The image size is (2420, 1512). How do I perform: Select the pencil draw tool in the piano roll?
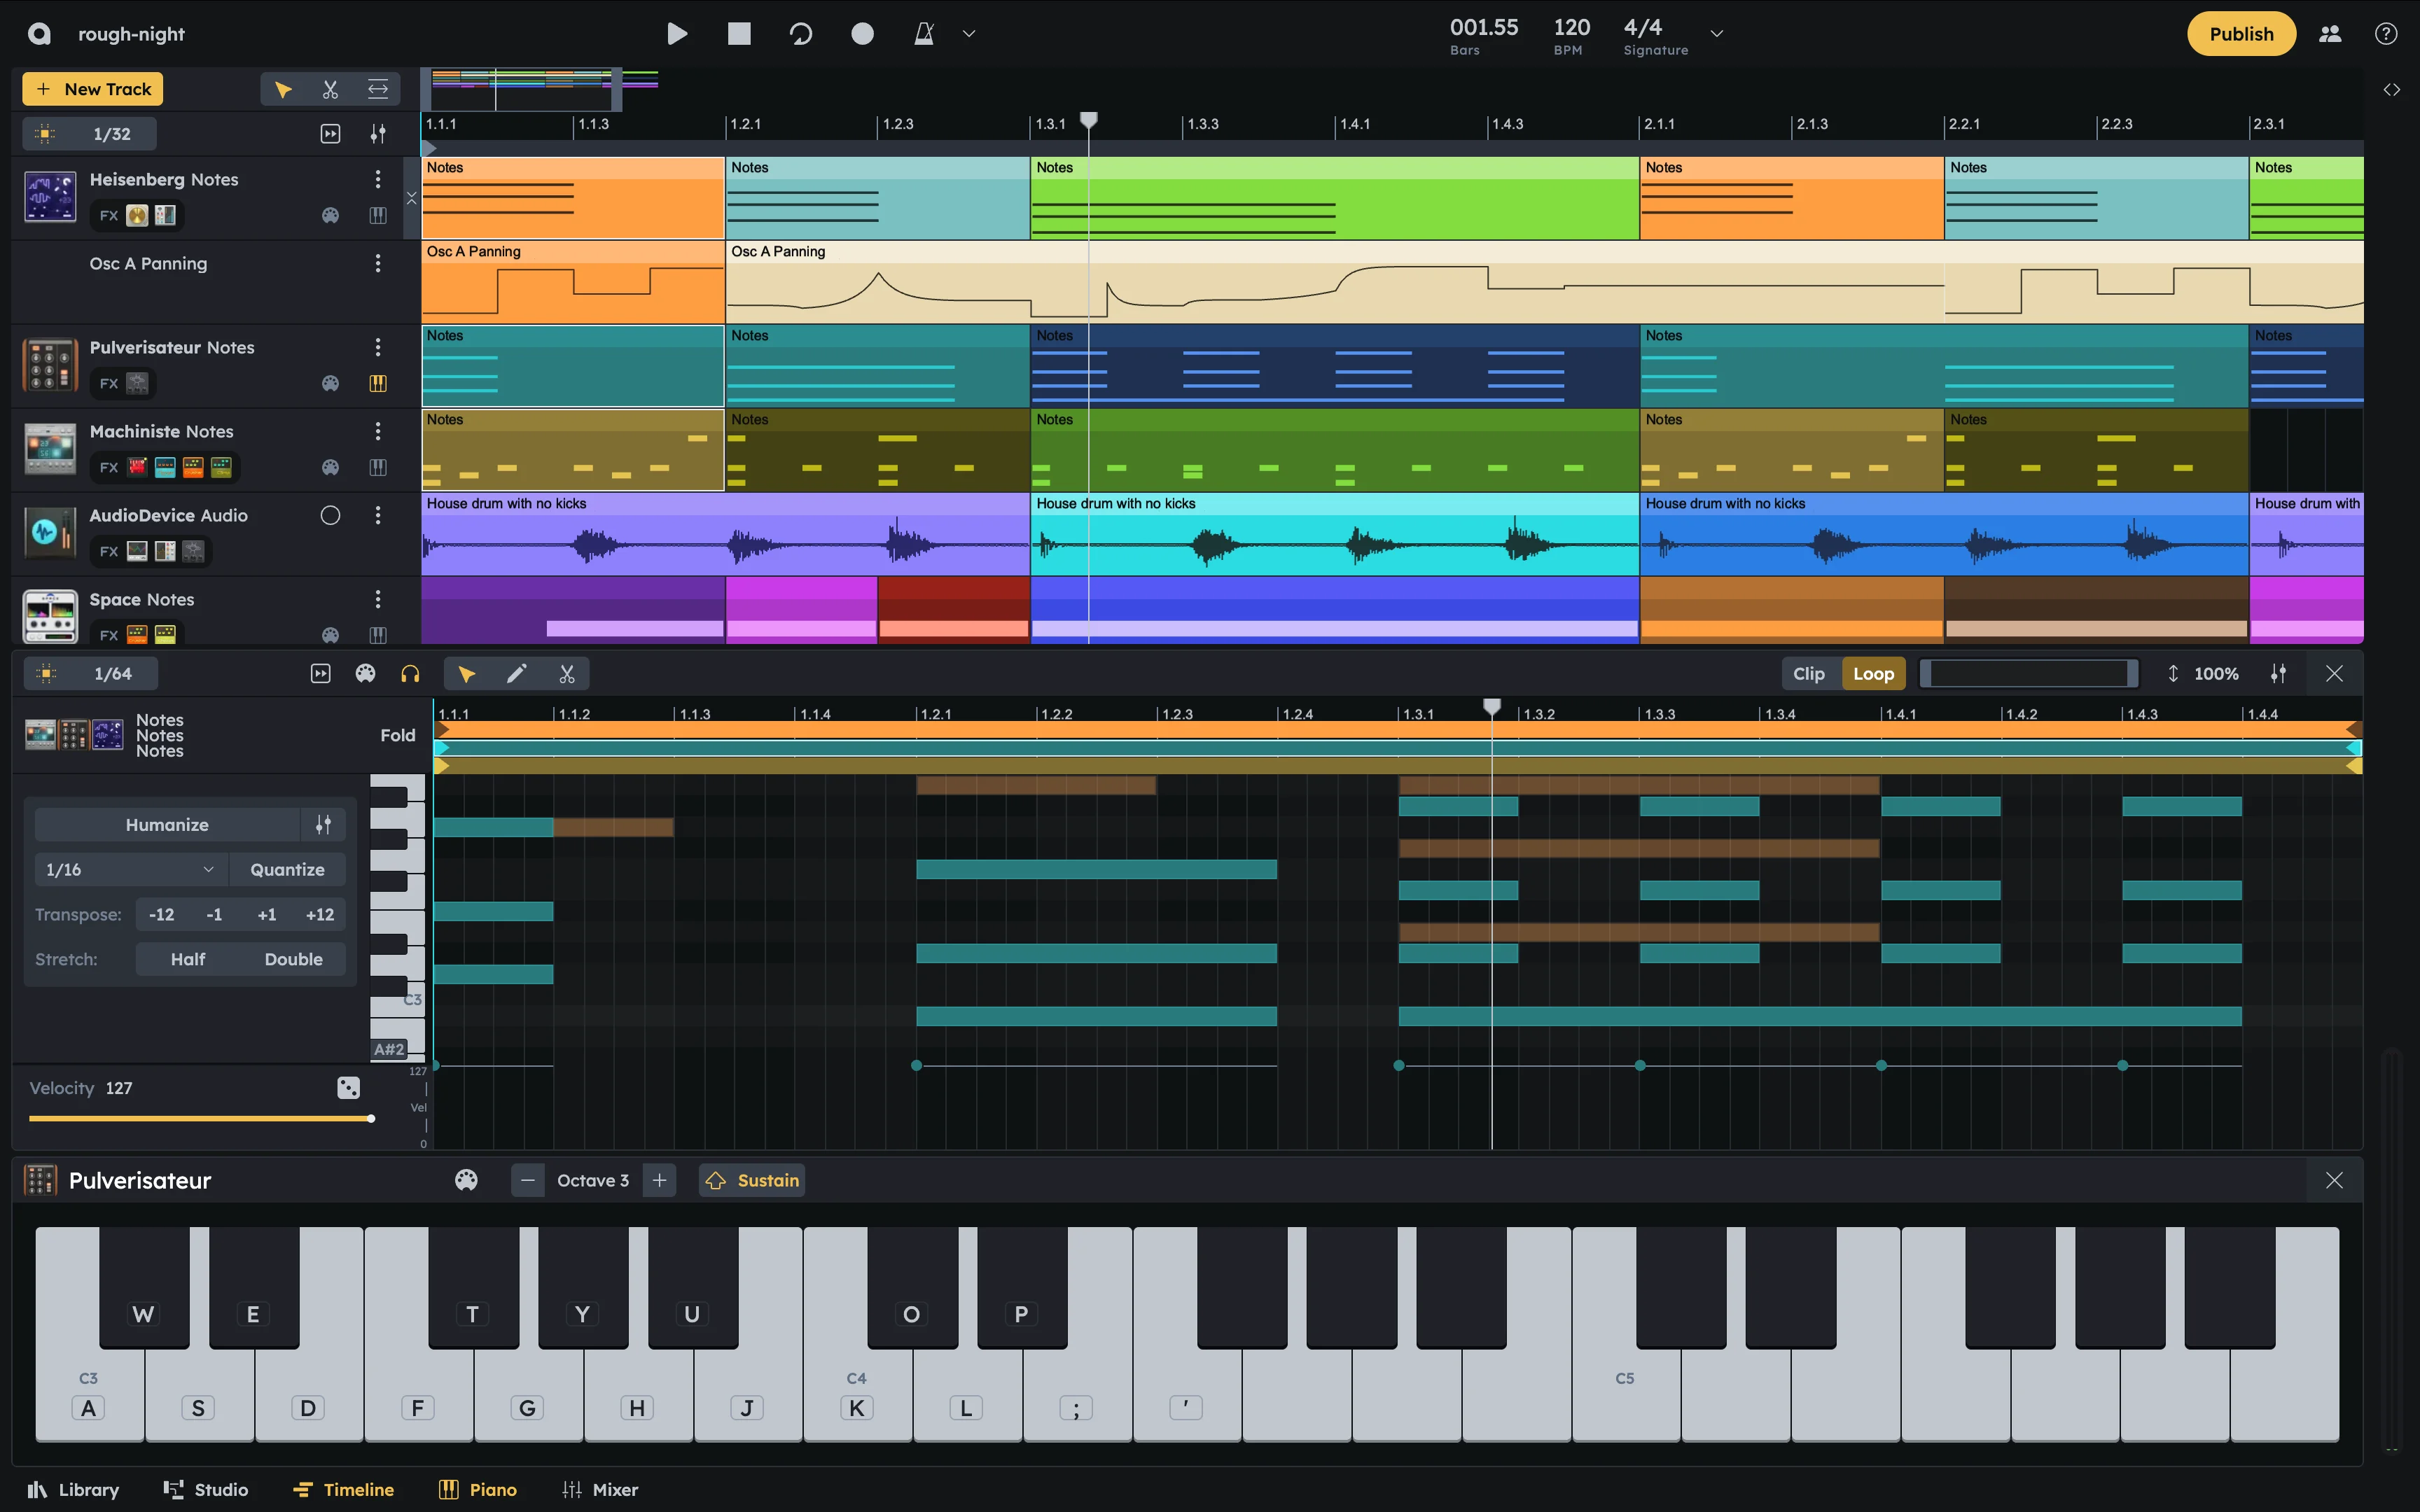click(517, 673)
